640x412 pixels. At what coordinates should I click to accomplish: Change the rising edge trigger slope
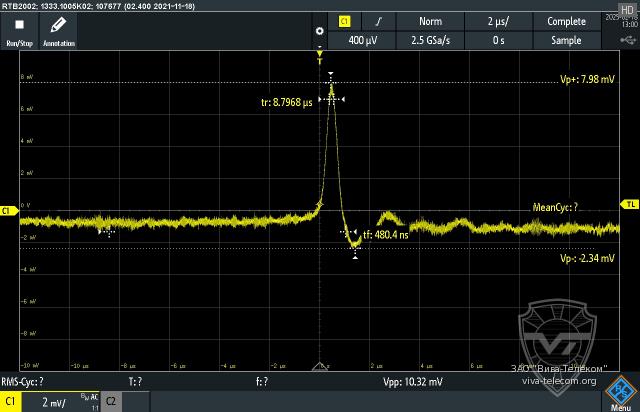[379, 22]
